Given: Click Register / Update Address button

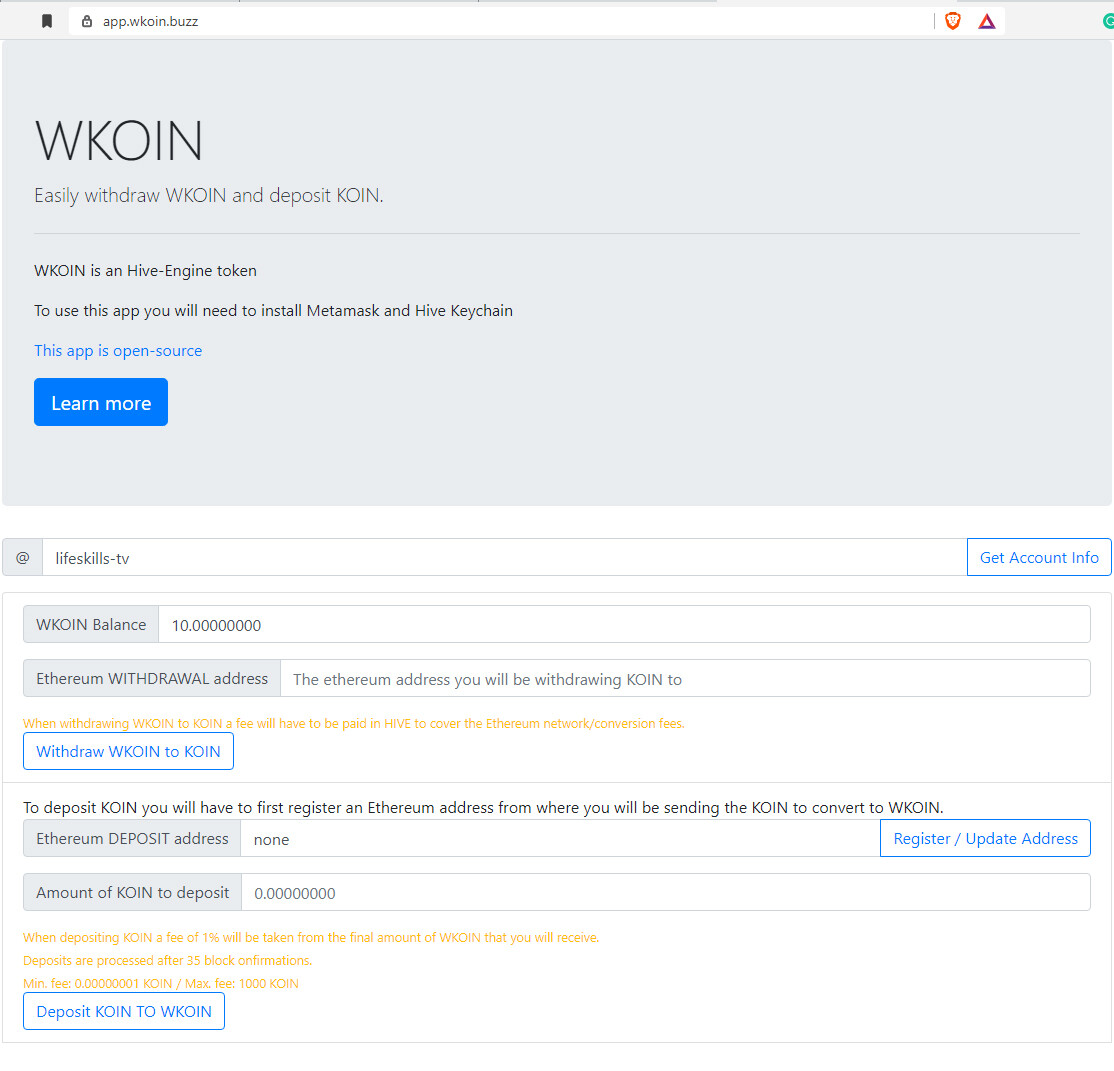Looking at the screenshot, I should tap(985, 839).
